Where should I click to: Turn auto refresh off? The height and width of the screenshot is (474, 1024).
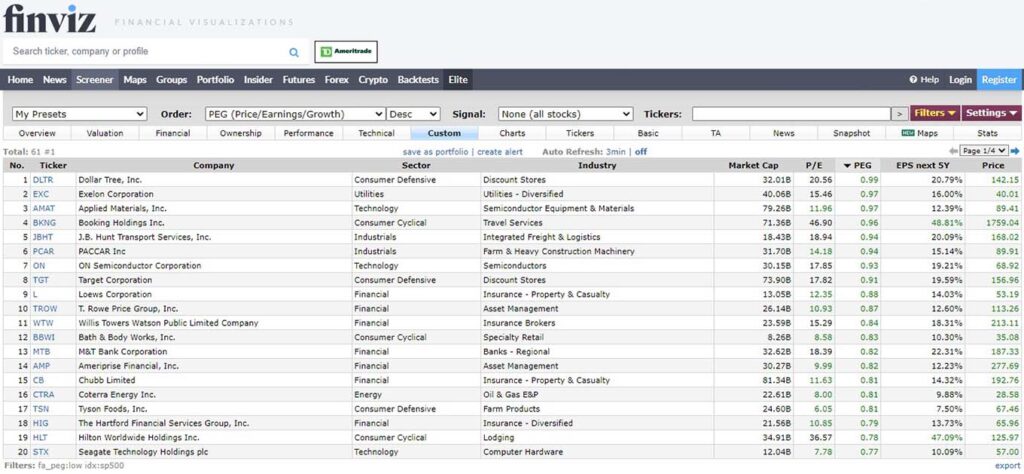pos(641,151)
